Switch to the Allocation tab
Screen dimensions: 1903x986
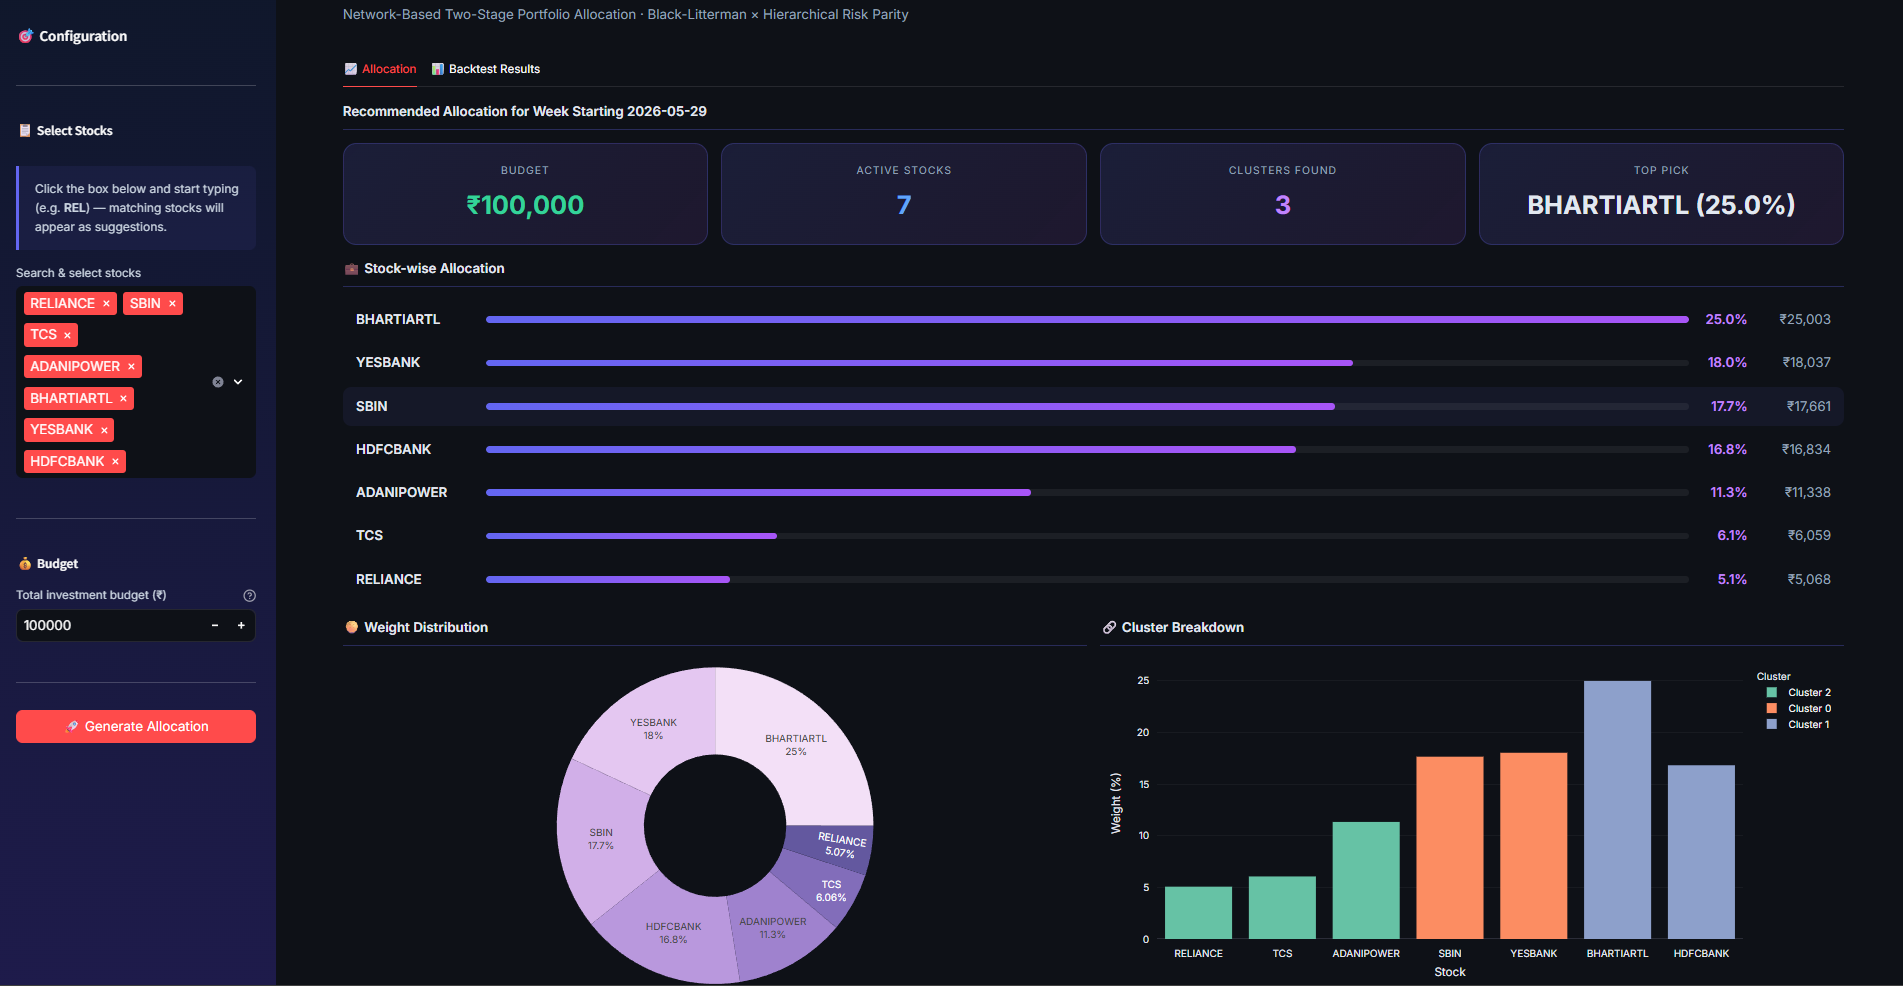[380, 69]
